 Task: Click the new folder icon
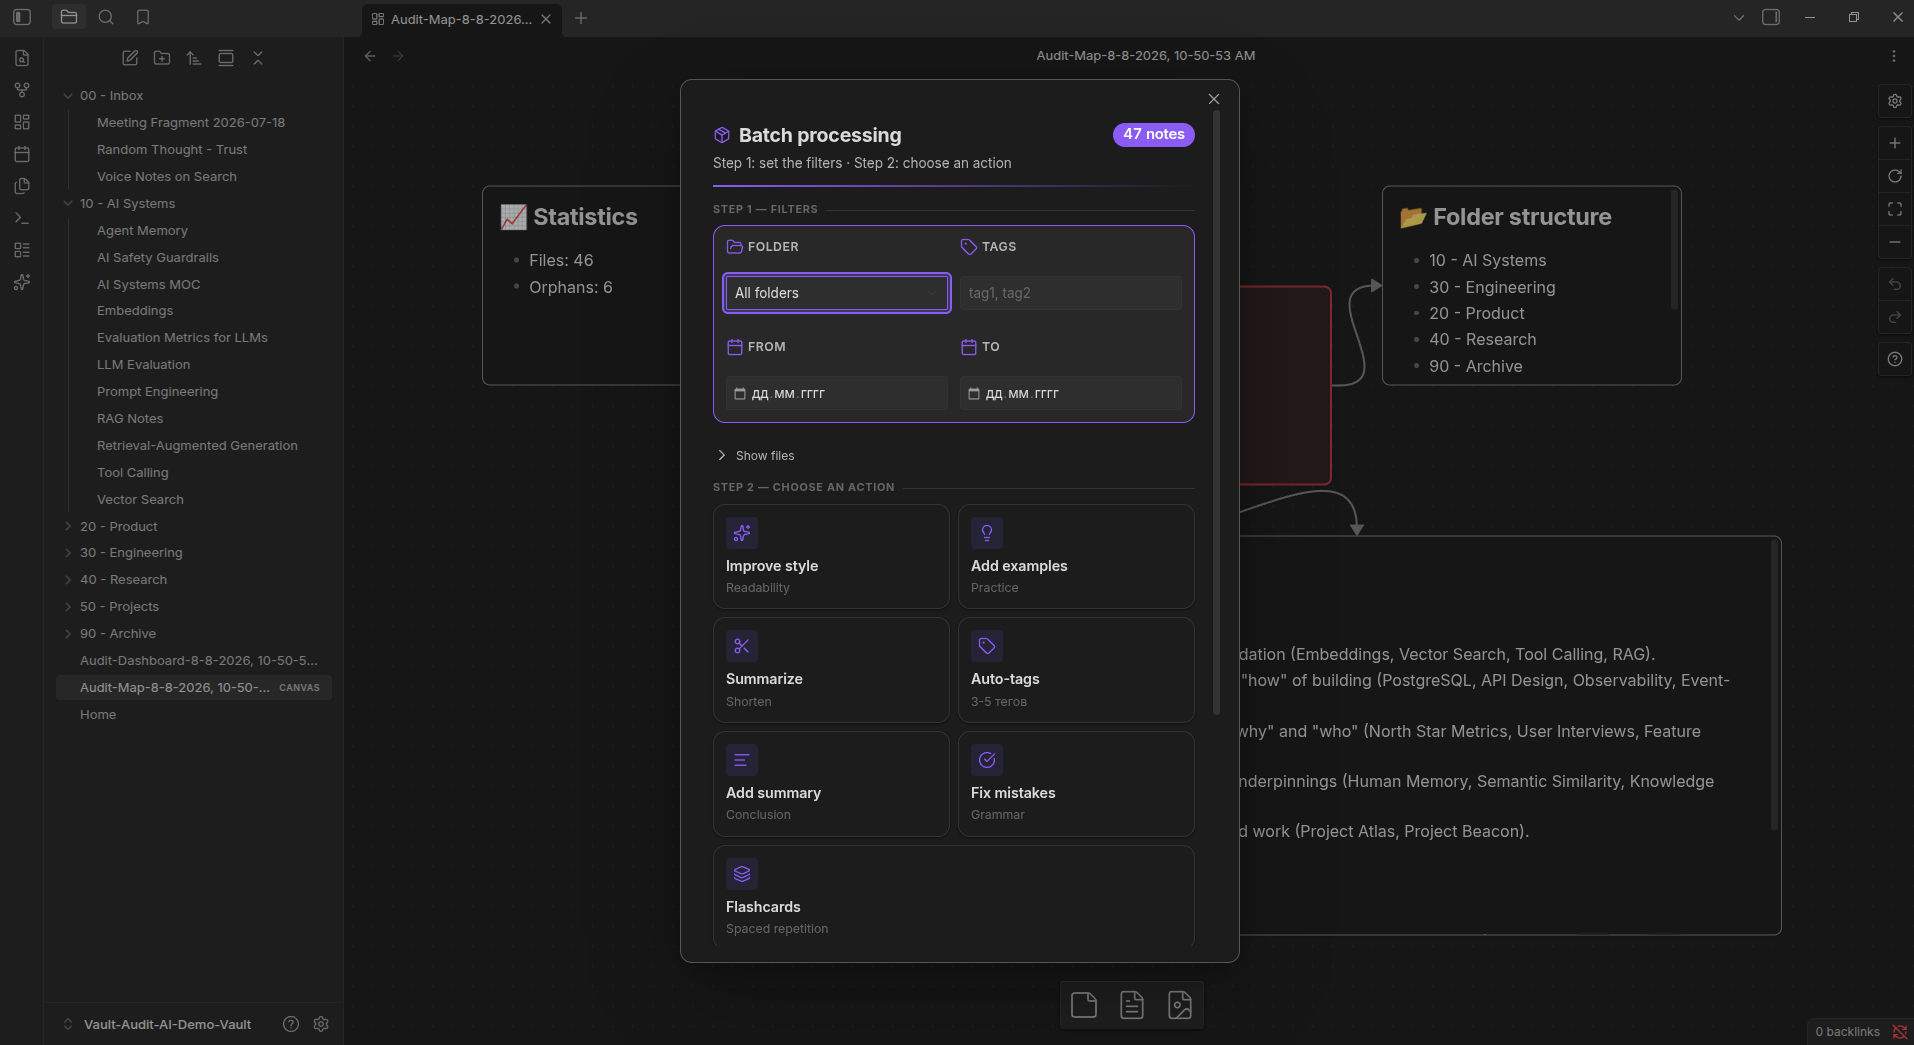[x=162, y=58]
